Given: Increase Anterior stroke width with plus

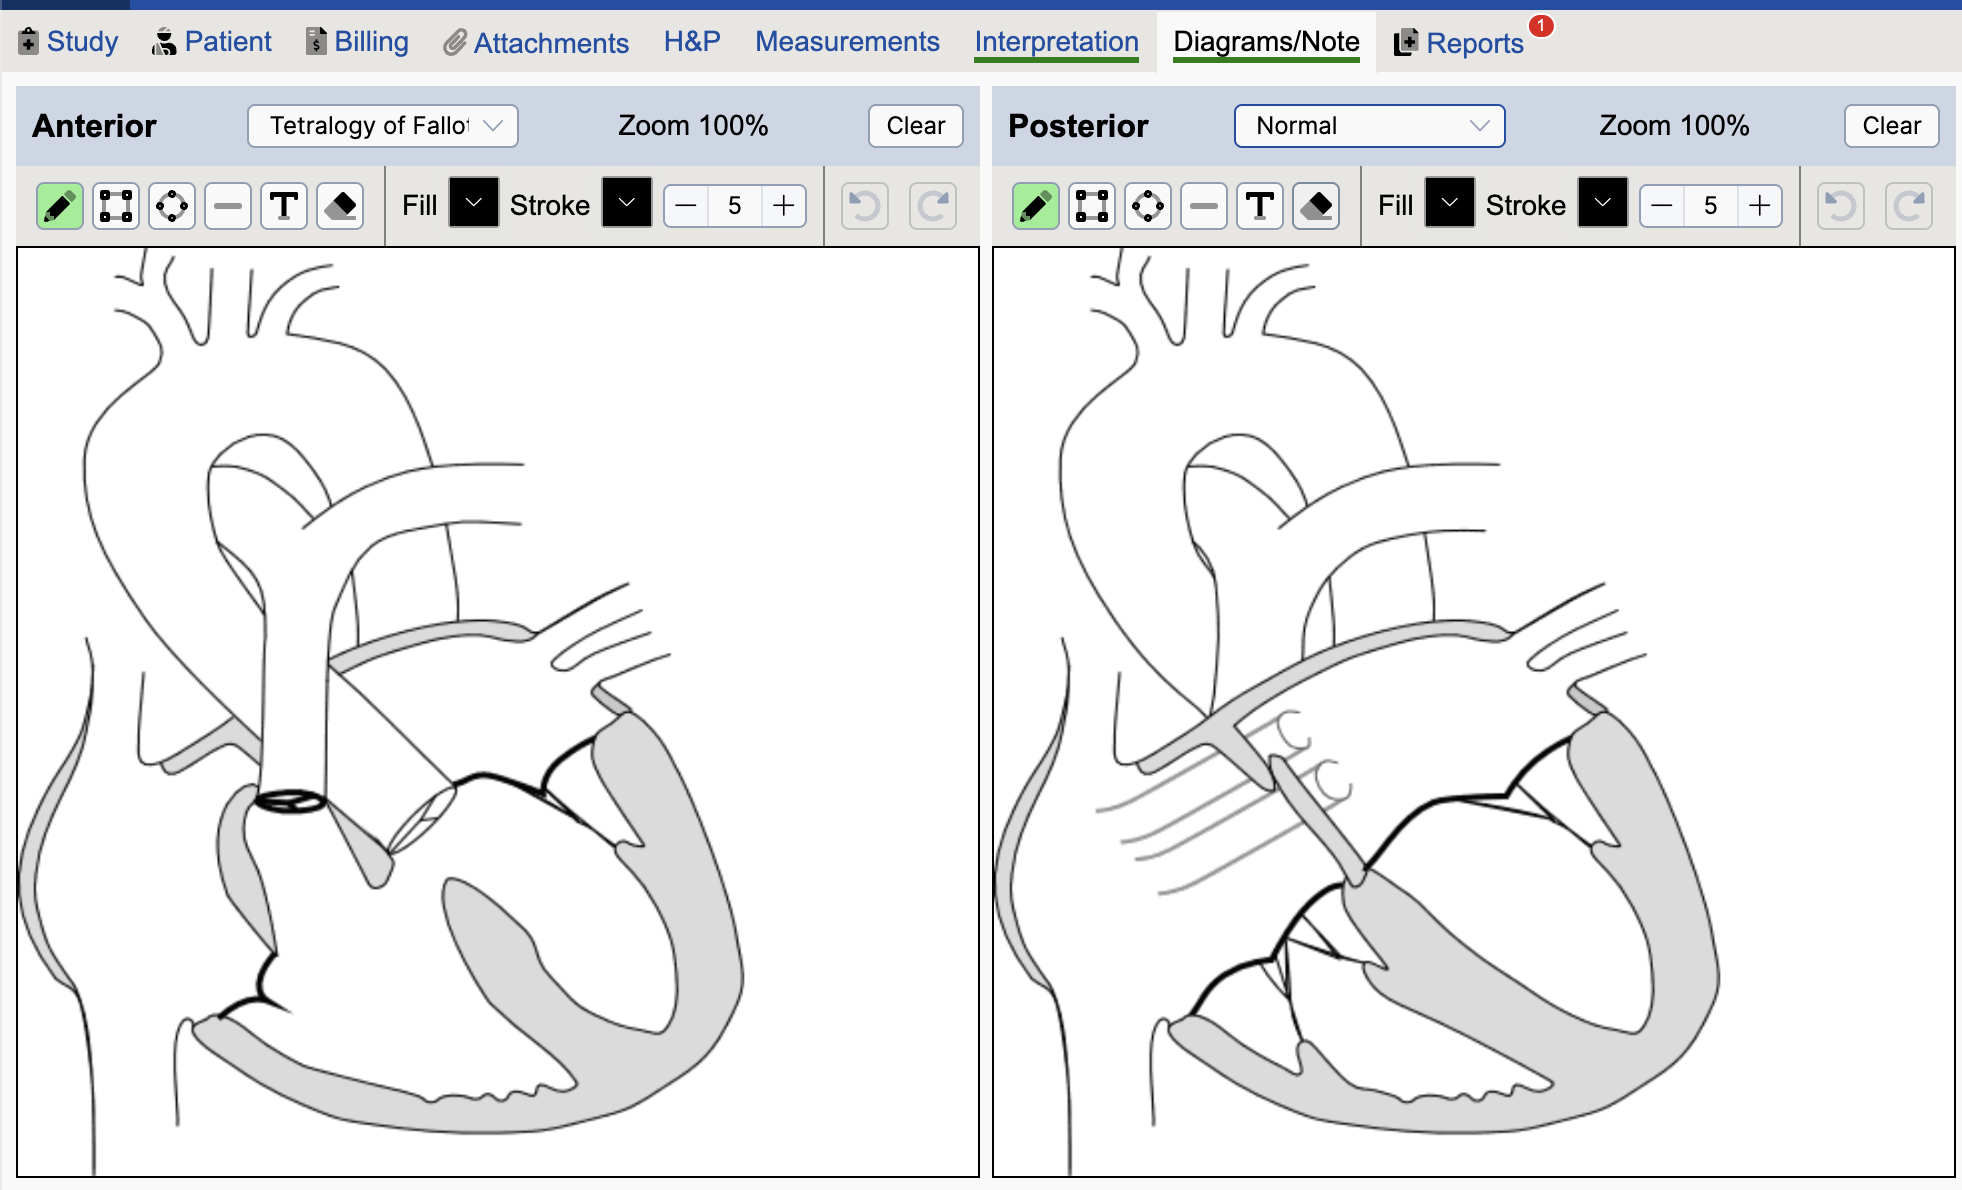Looking at the screenshot, I should click(784, 206).
